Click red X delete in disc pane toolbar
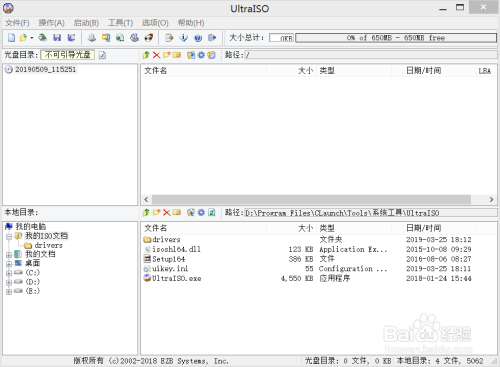Screen dimensions: 500x367 [x=156, y=55]
